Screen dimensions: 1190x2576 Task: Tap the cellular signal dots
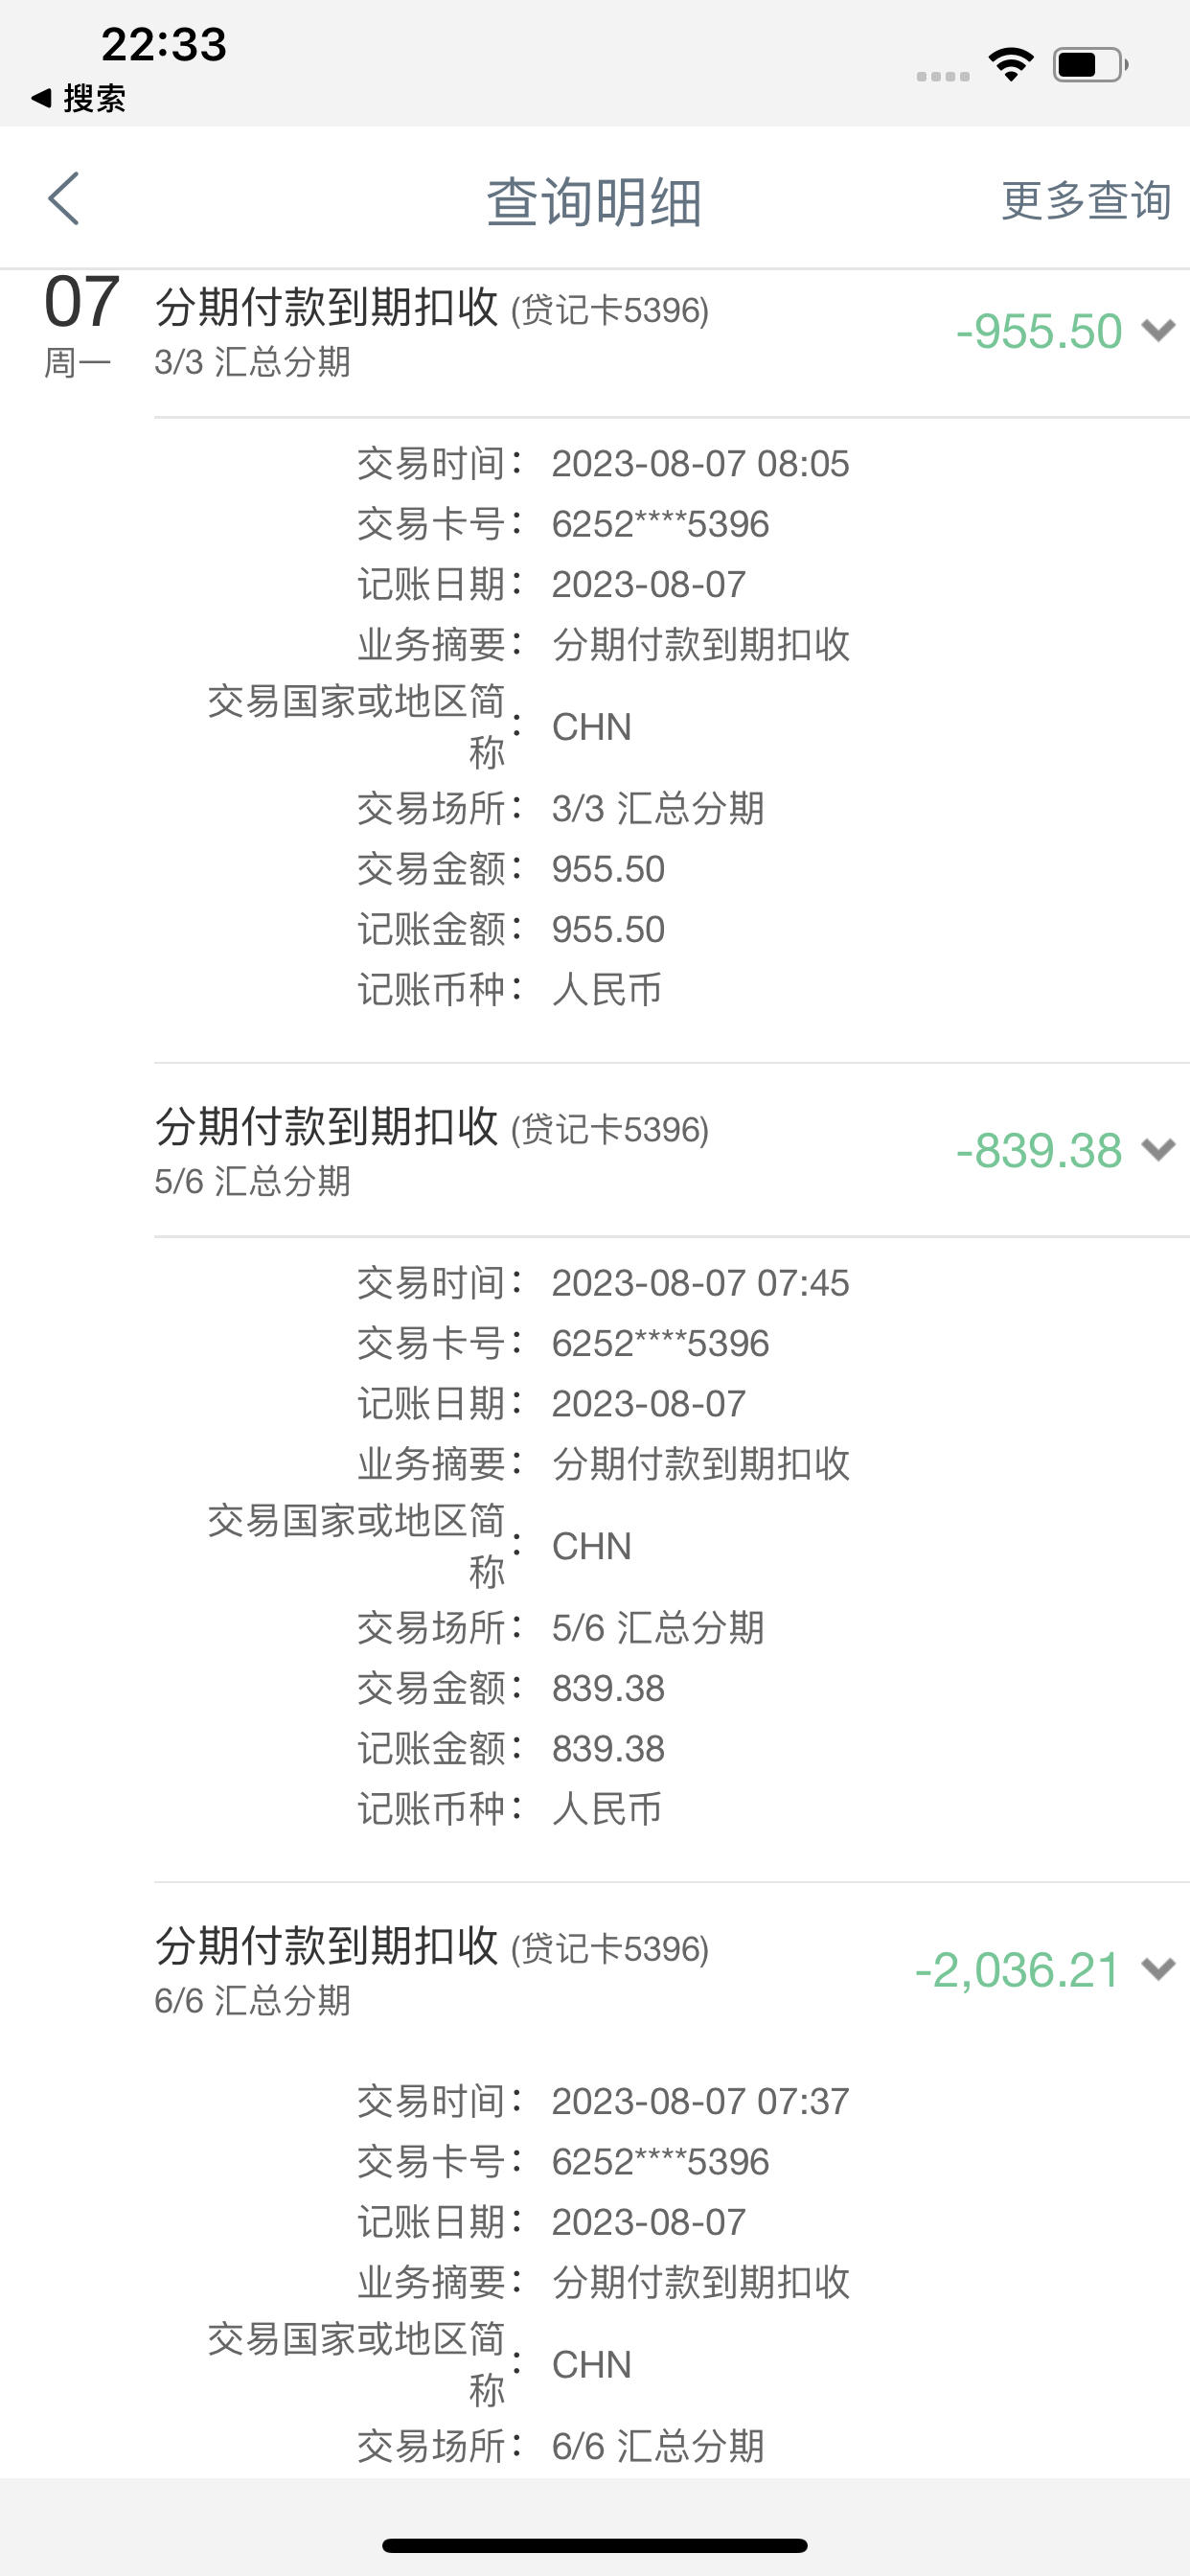(943, 76)
